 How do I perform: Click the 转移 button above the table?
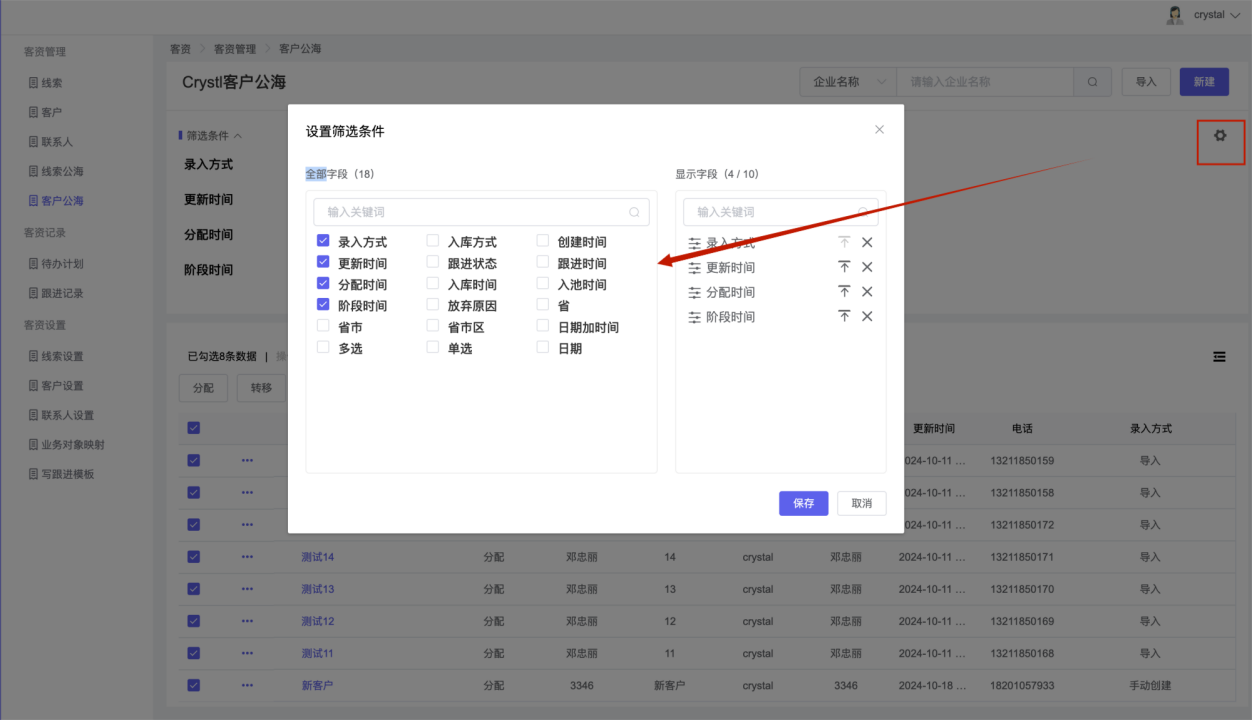[261, 388]
